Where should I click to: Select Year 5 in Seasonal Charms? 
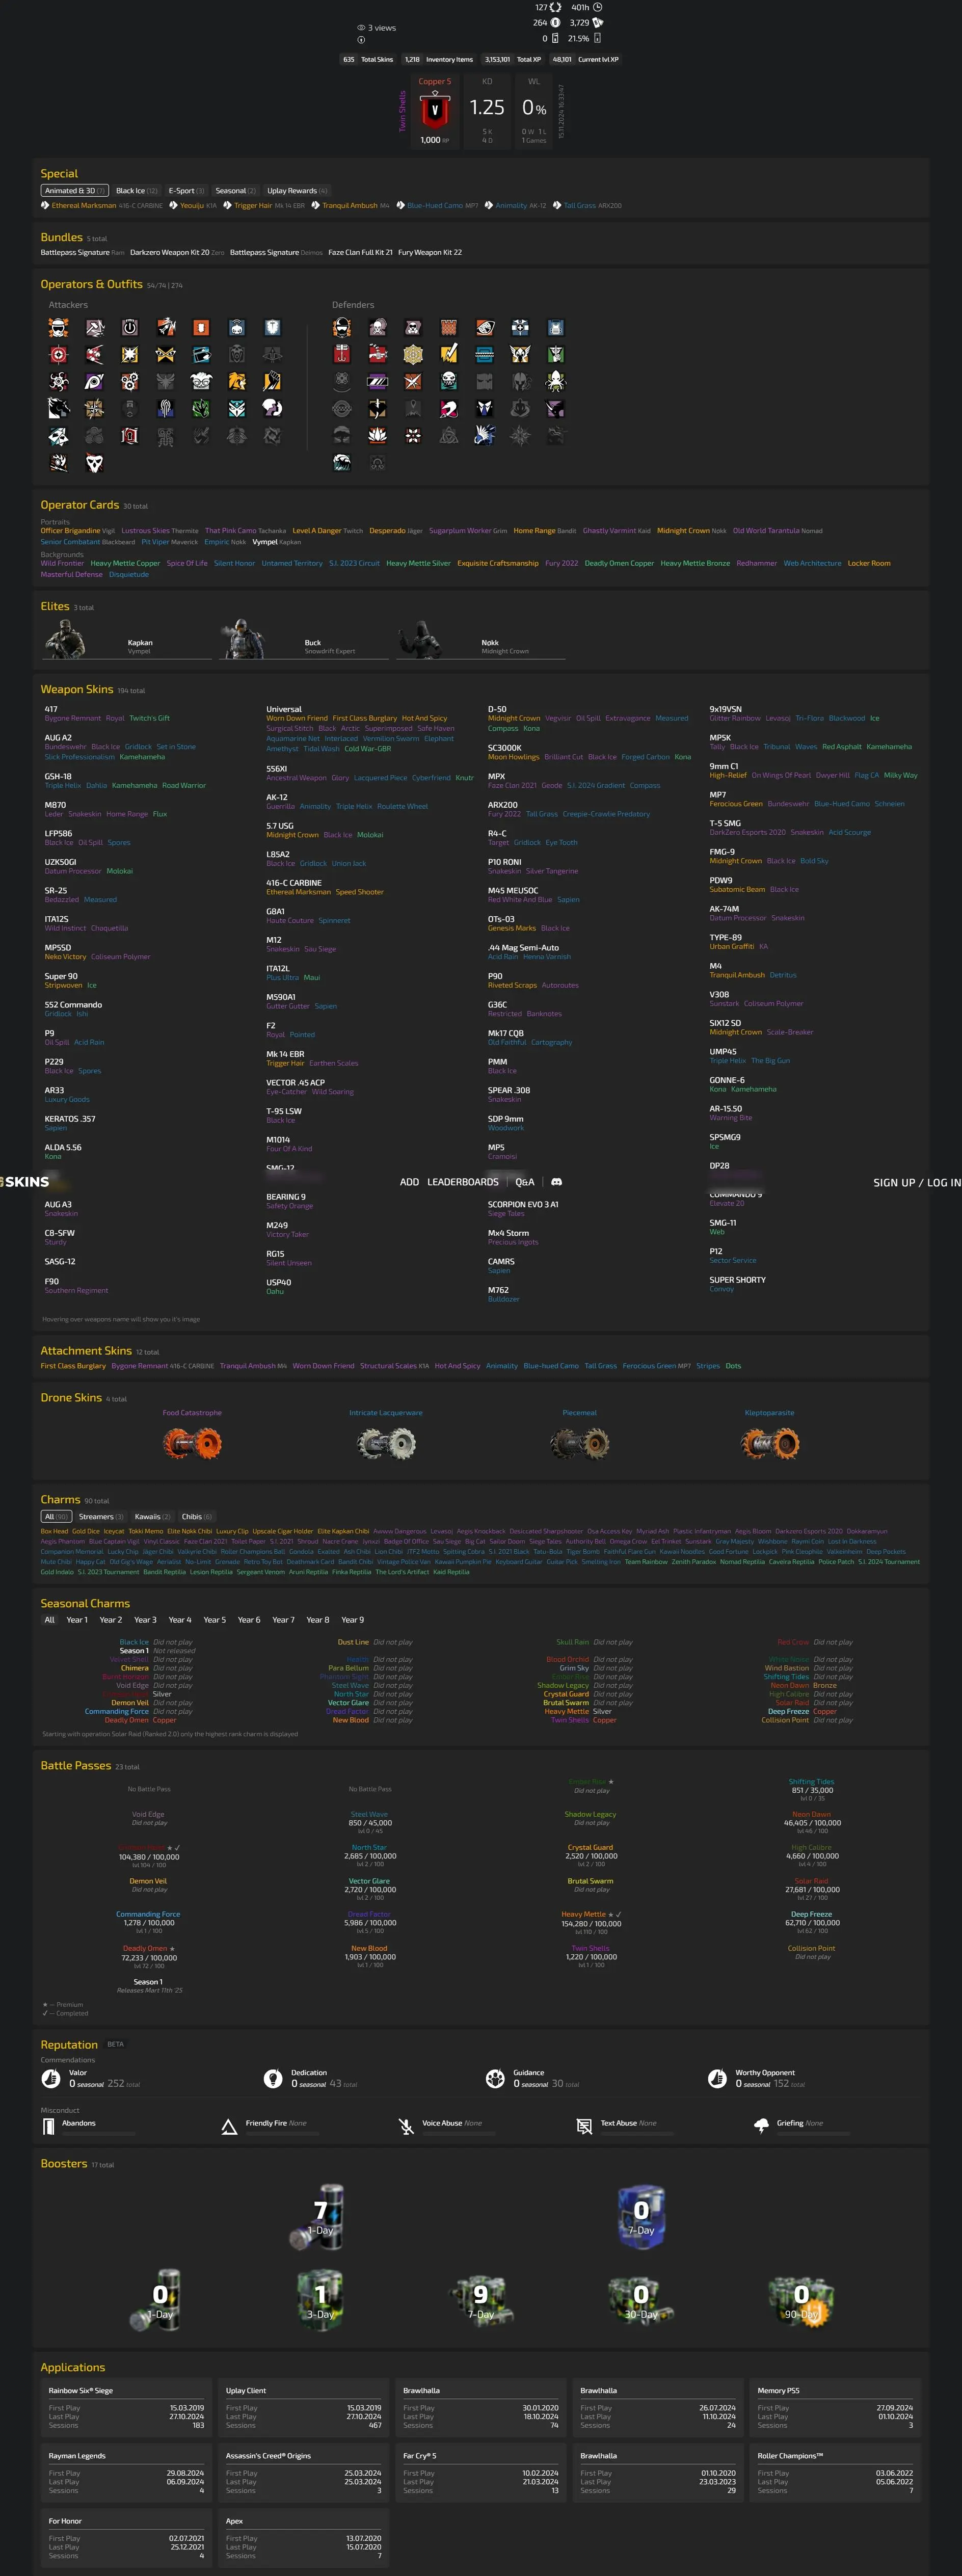(214, 1620)
